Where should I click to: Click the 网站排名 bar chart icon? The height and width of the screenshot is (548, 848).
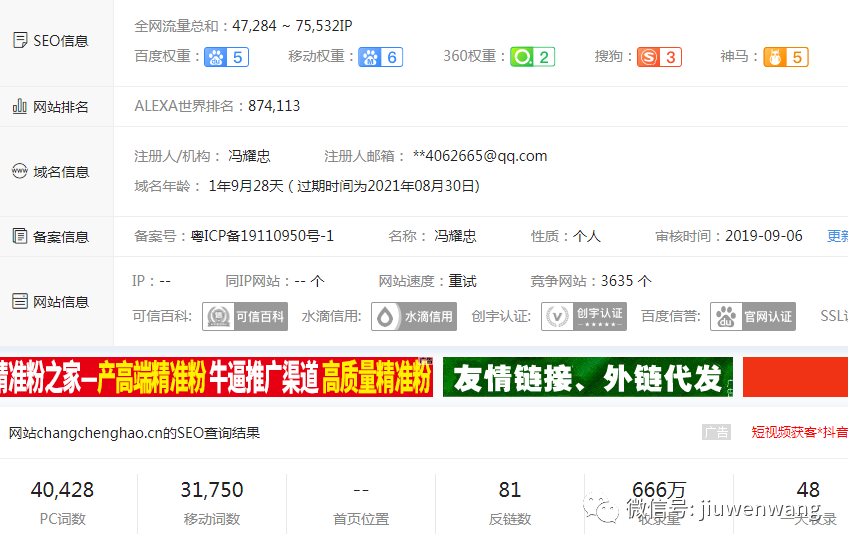[x=19, y=106]
